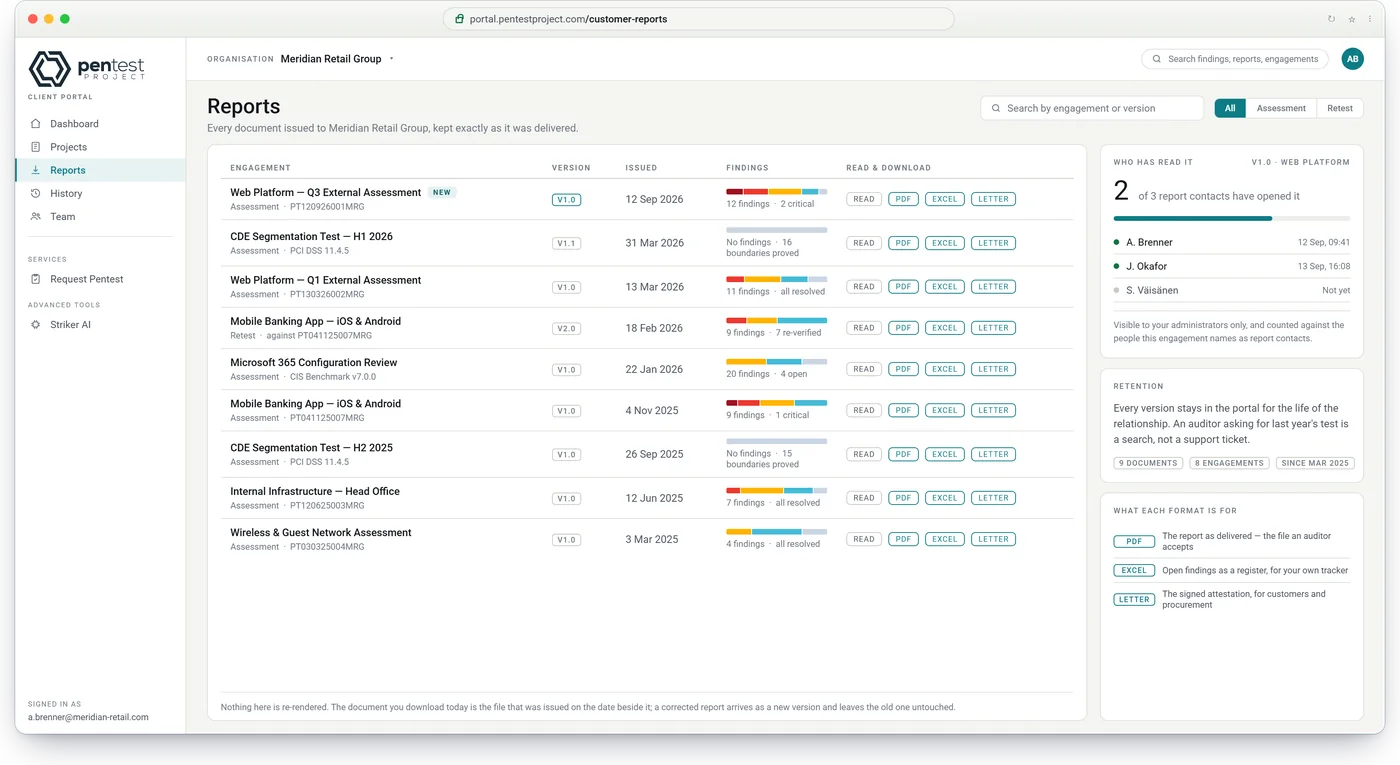
Task: Click the report contacts read progress bar
Action: pyautogui.click(x=1231, y=218)
